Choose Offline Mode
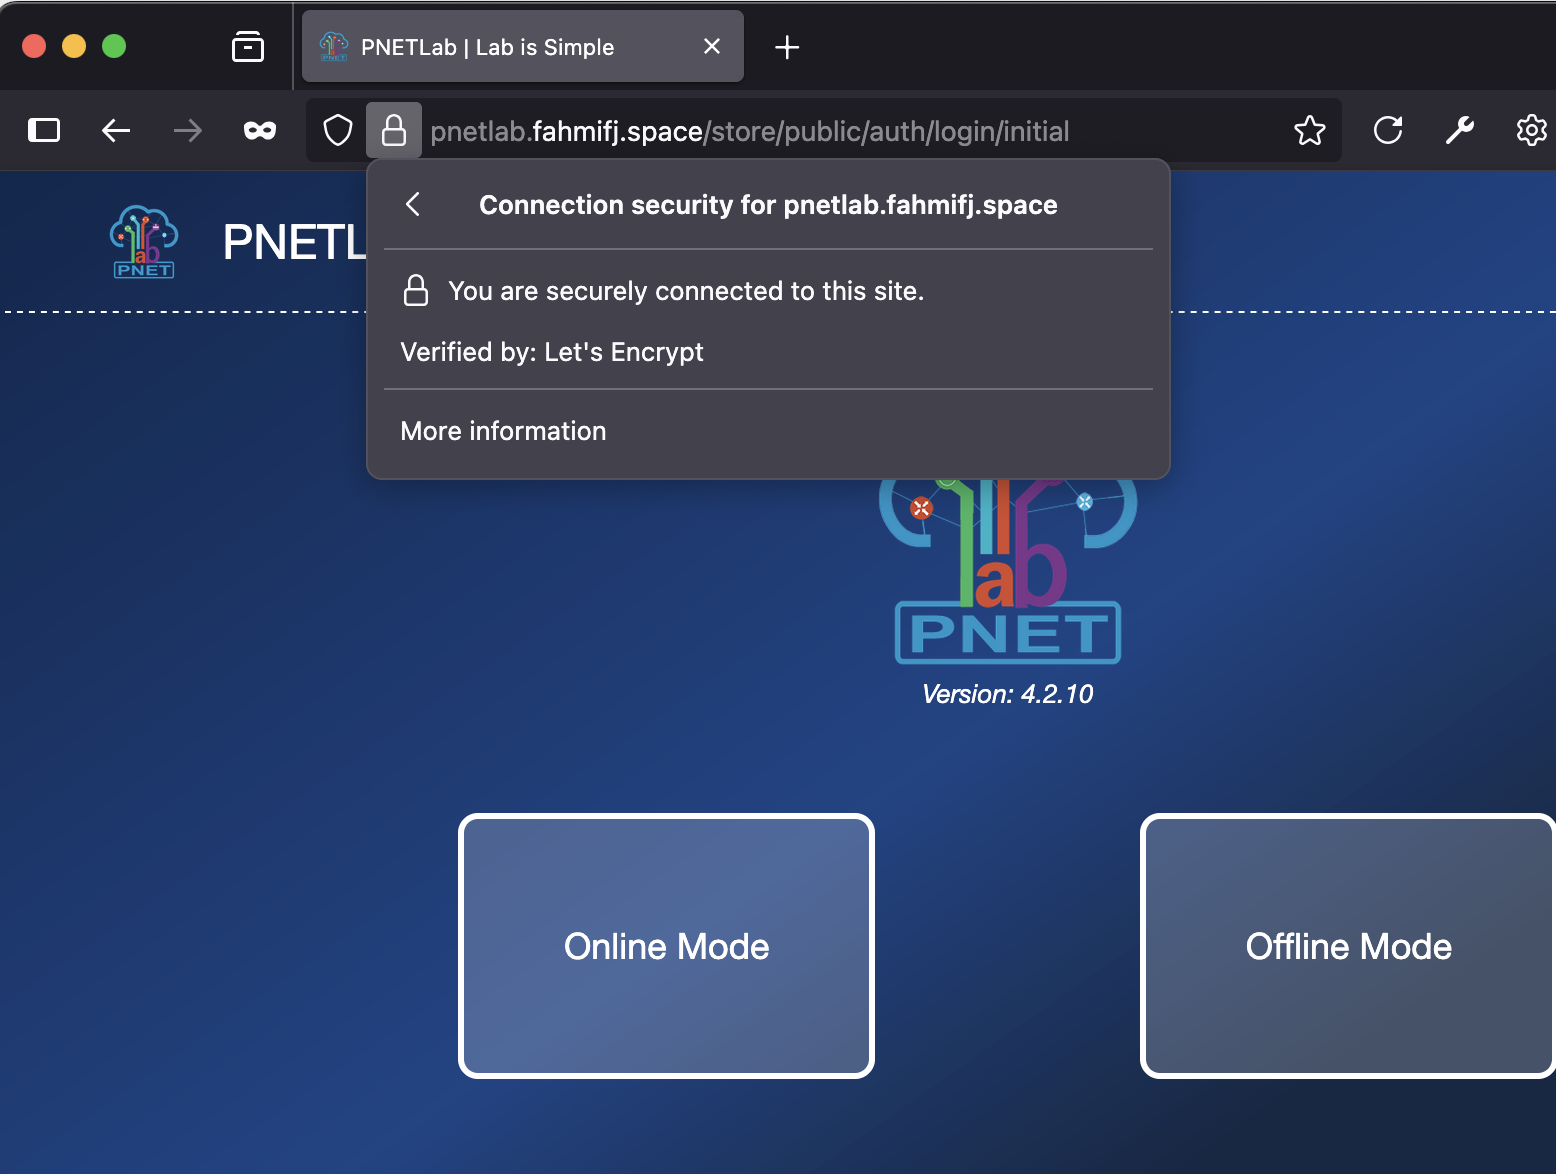 tap(1348, 946)
